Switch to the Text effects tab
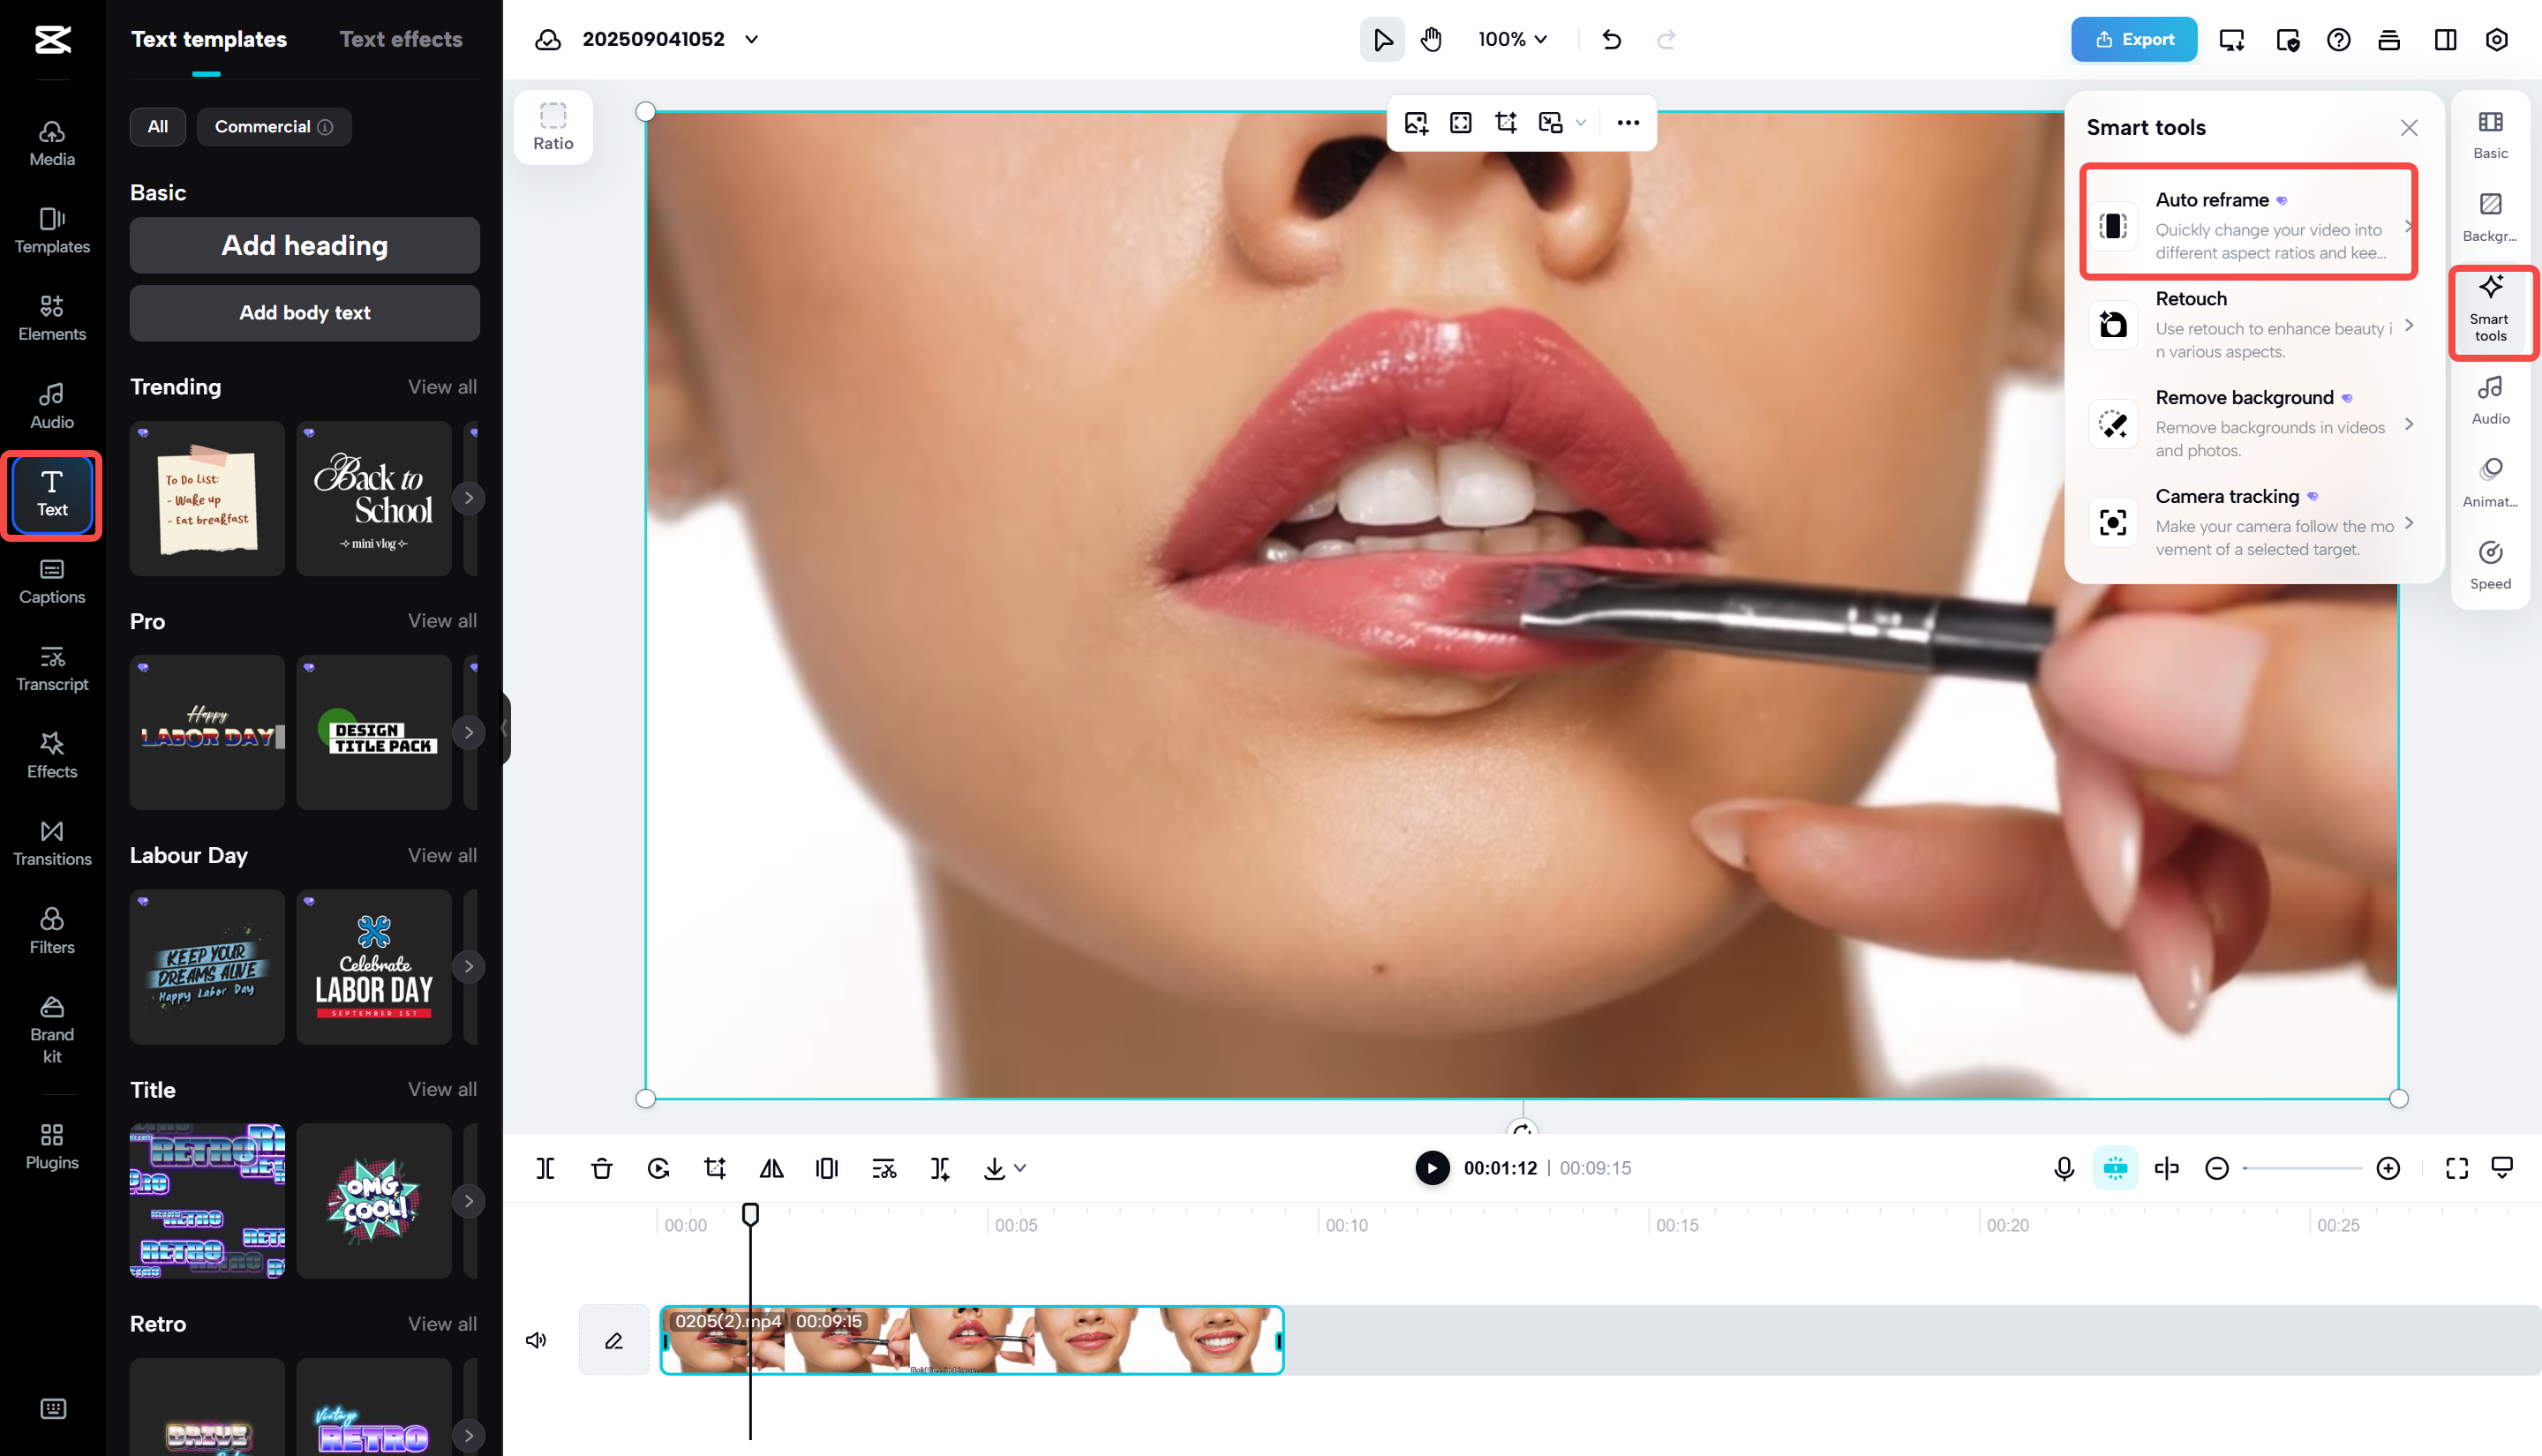2542x1456 pixels. (x=401, y=38)
